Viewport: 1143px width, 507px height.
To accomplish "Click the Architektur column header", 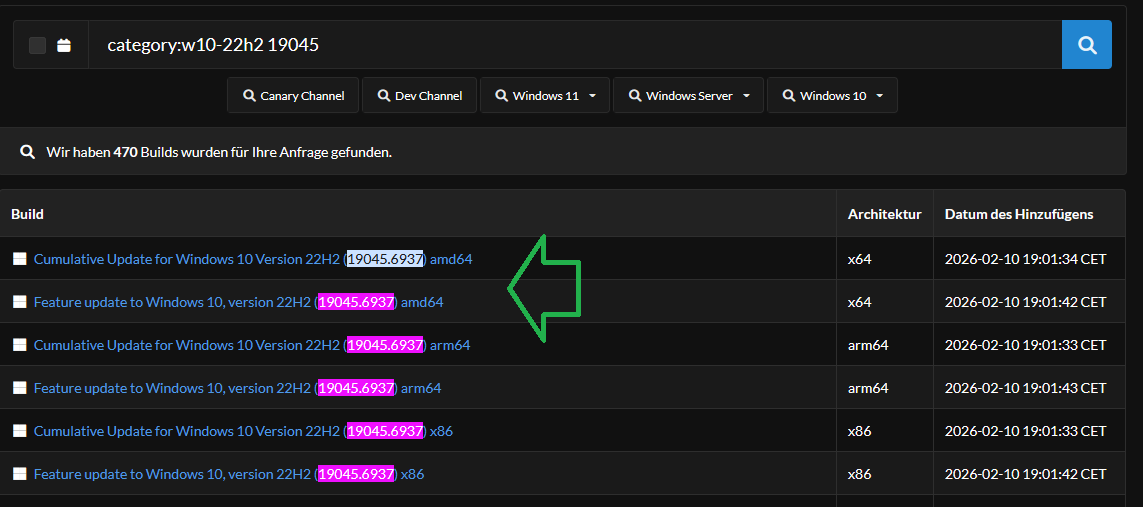I will click(x=884, y=214).
